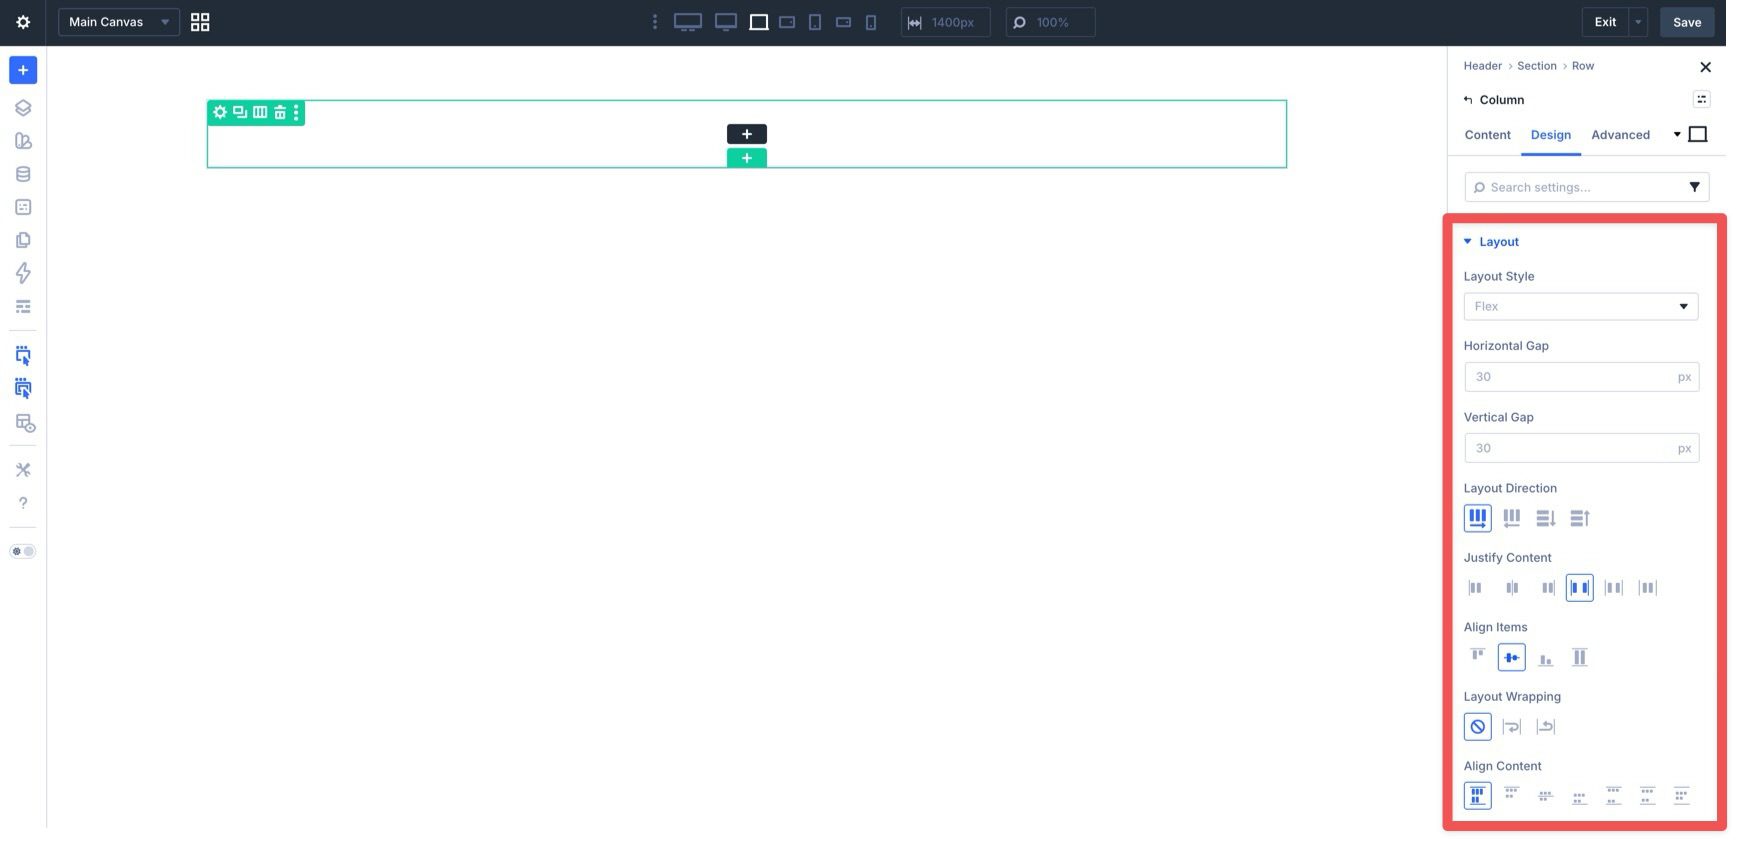Open row more options on green toolbar
Screen dimensions: 1737x841
pos(296,112)
